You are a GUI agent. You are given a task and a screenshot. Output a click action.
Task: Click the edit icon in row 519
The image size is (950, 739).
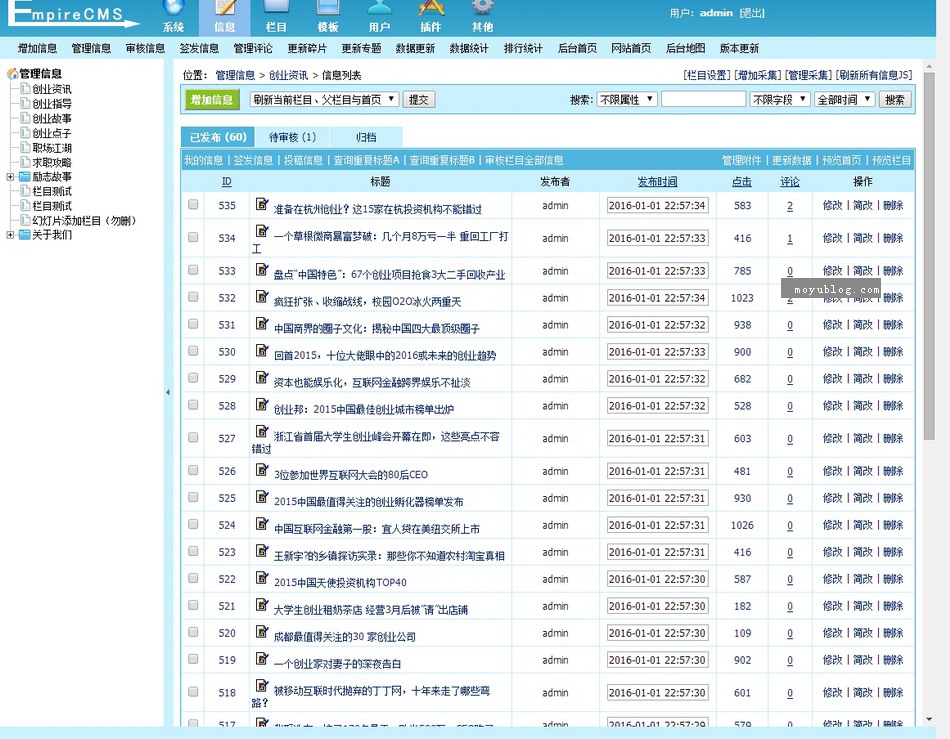(x=262, y=658)
